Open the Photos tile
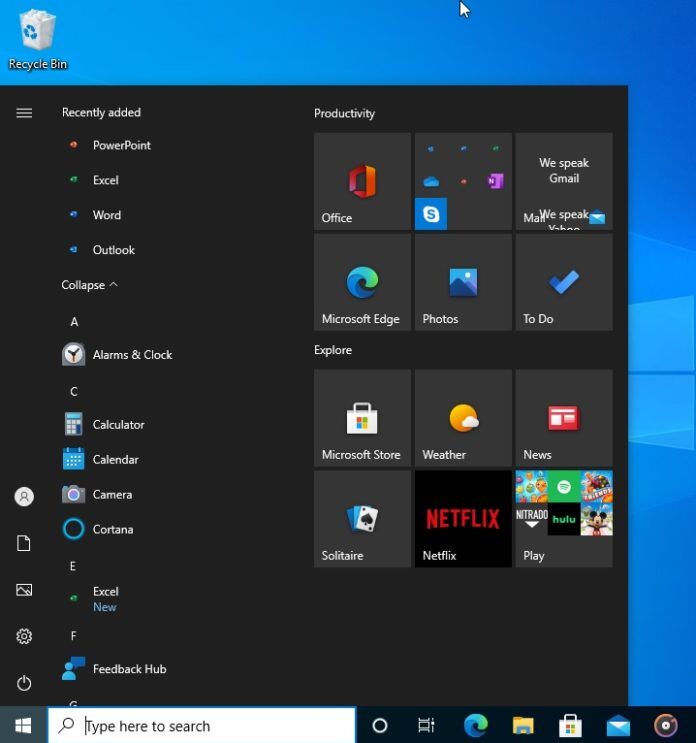The height and width of the screenshot is (743, 696). click(x=463, y=283)
